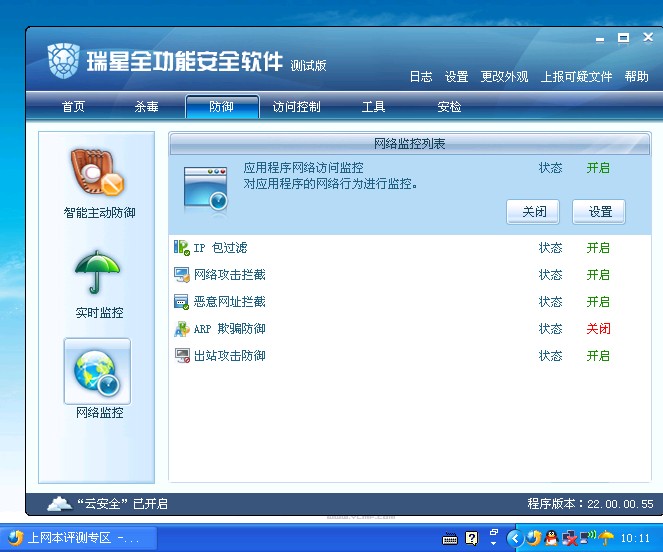Open the 日志 menu link
This screenshot has height=552, width=663.
421,77
